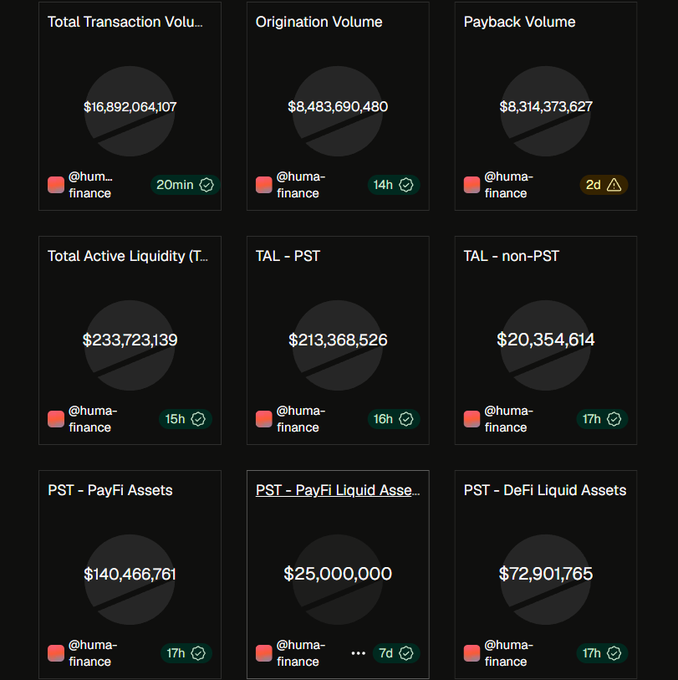Click huma-finance avatar on Total Transaction Volume card
The image size is (678, 680).
(x=56, y=185)
